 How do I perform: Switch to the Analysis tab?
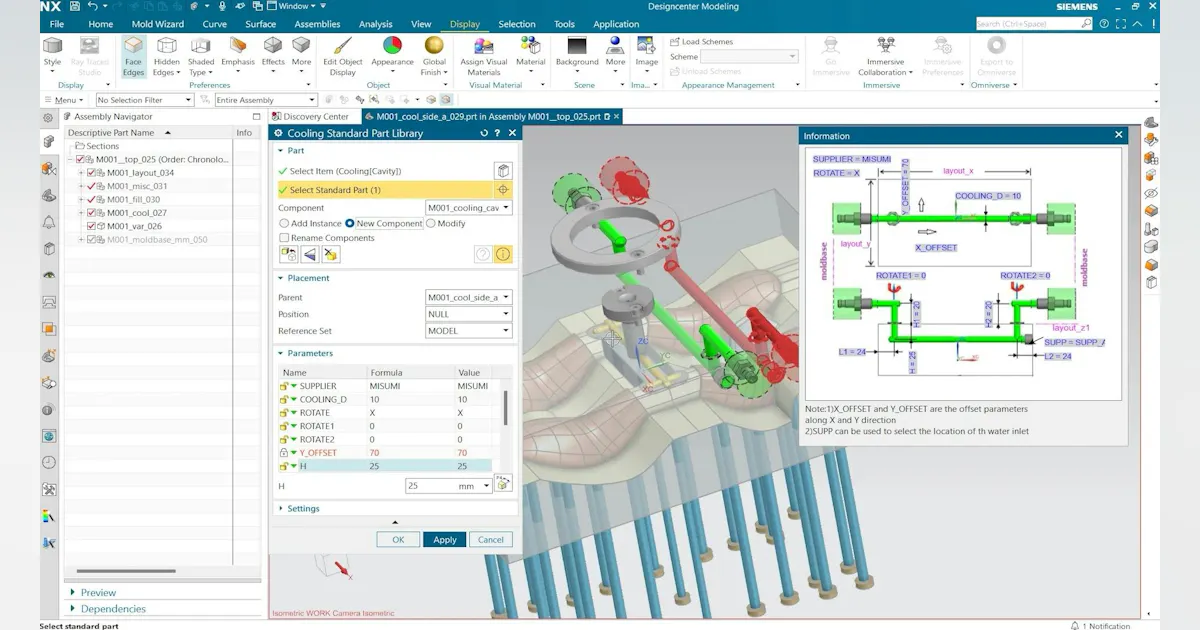coord(376,24)
